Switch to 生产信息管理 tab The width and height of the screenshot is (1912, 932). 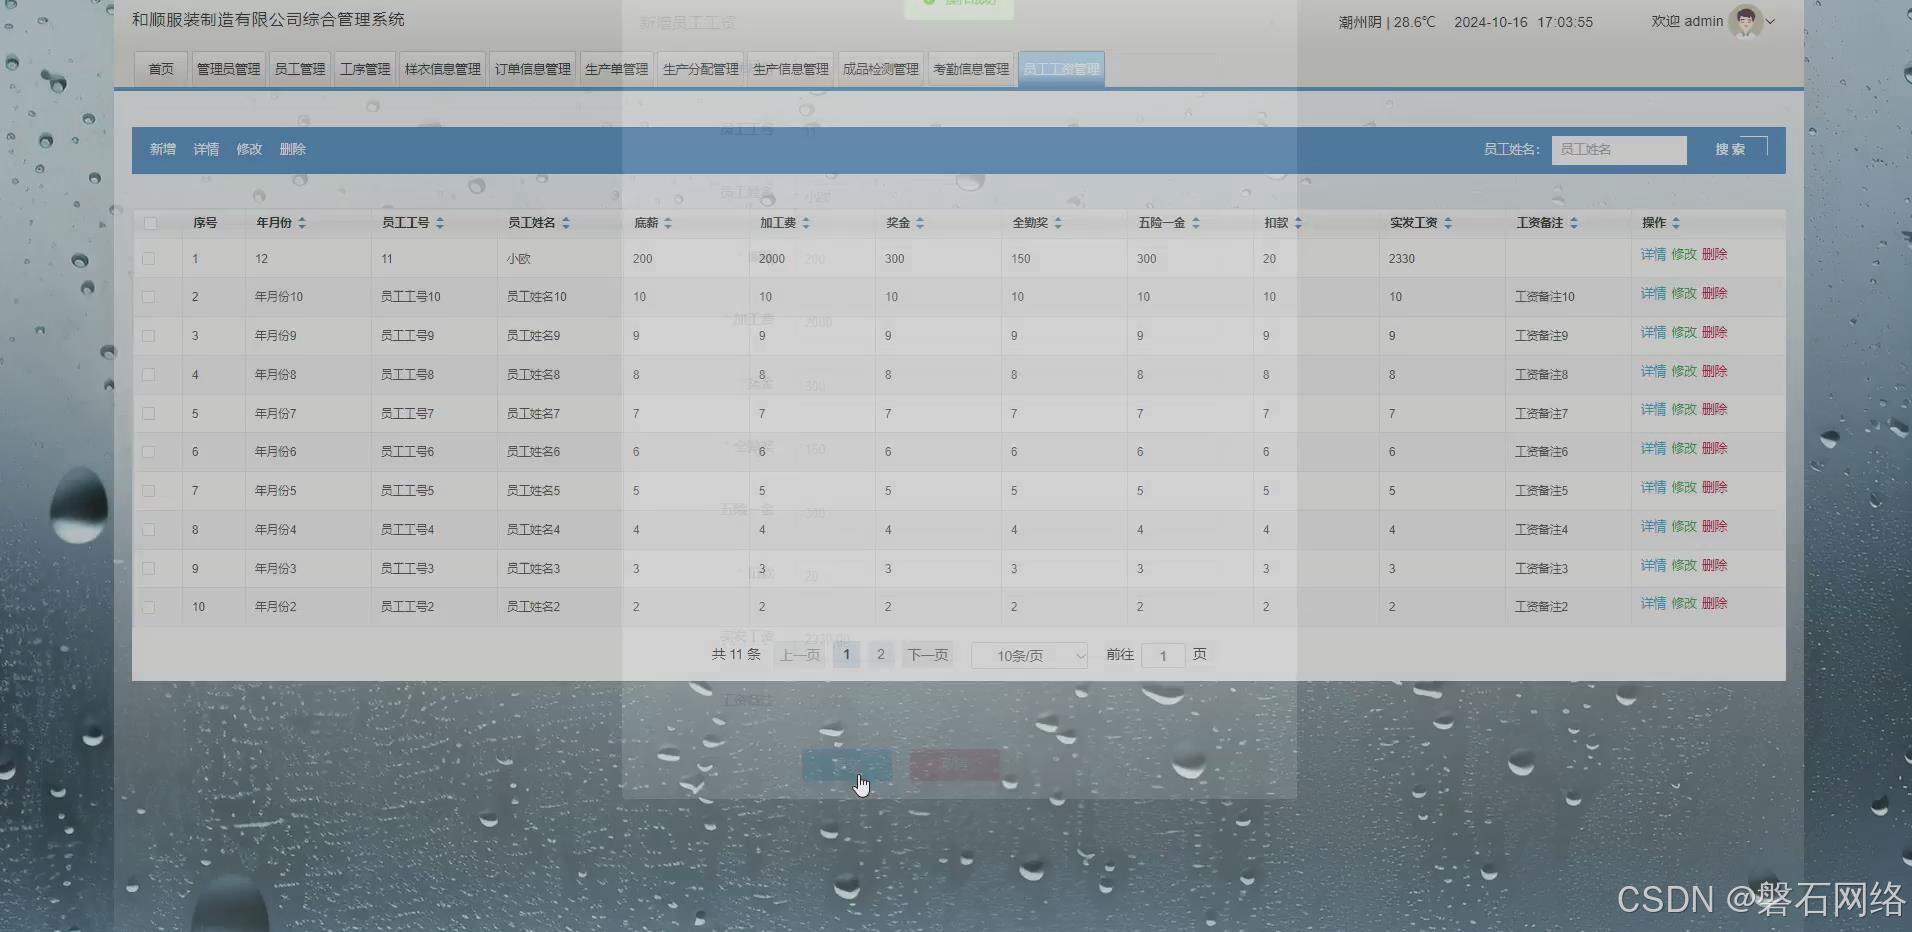coord(791,69)
